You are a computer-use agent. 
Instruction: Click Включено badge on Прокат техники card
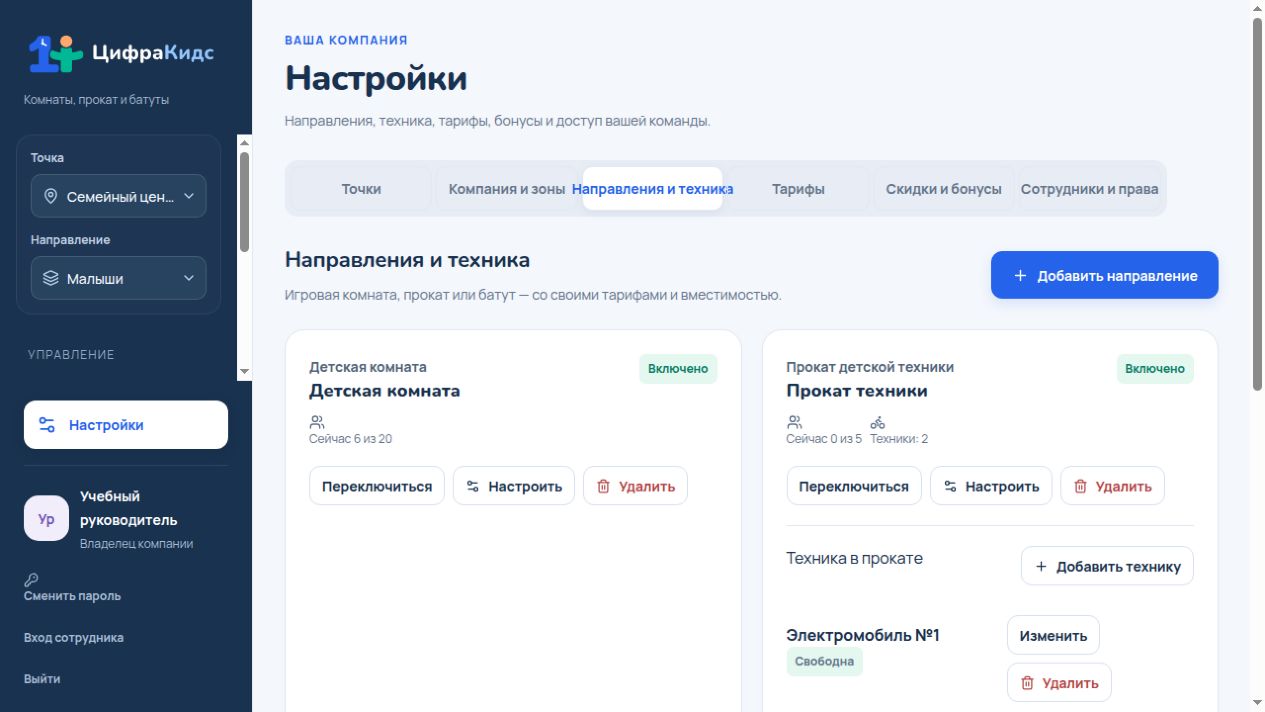click(x=1155, y=368)
